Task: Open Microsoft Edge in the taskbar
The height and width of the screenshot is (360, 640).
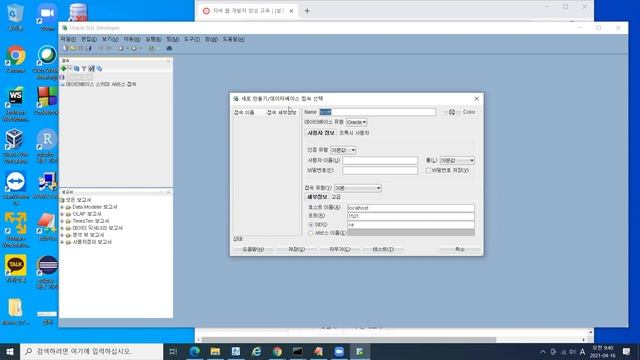Action: pos(195,351)
